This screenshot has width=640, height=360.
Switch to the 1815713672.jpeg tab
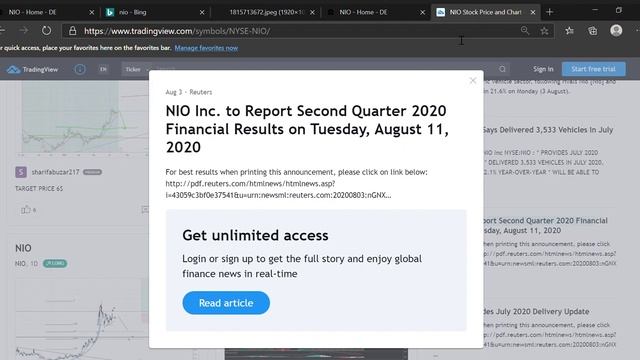267,12
